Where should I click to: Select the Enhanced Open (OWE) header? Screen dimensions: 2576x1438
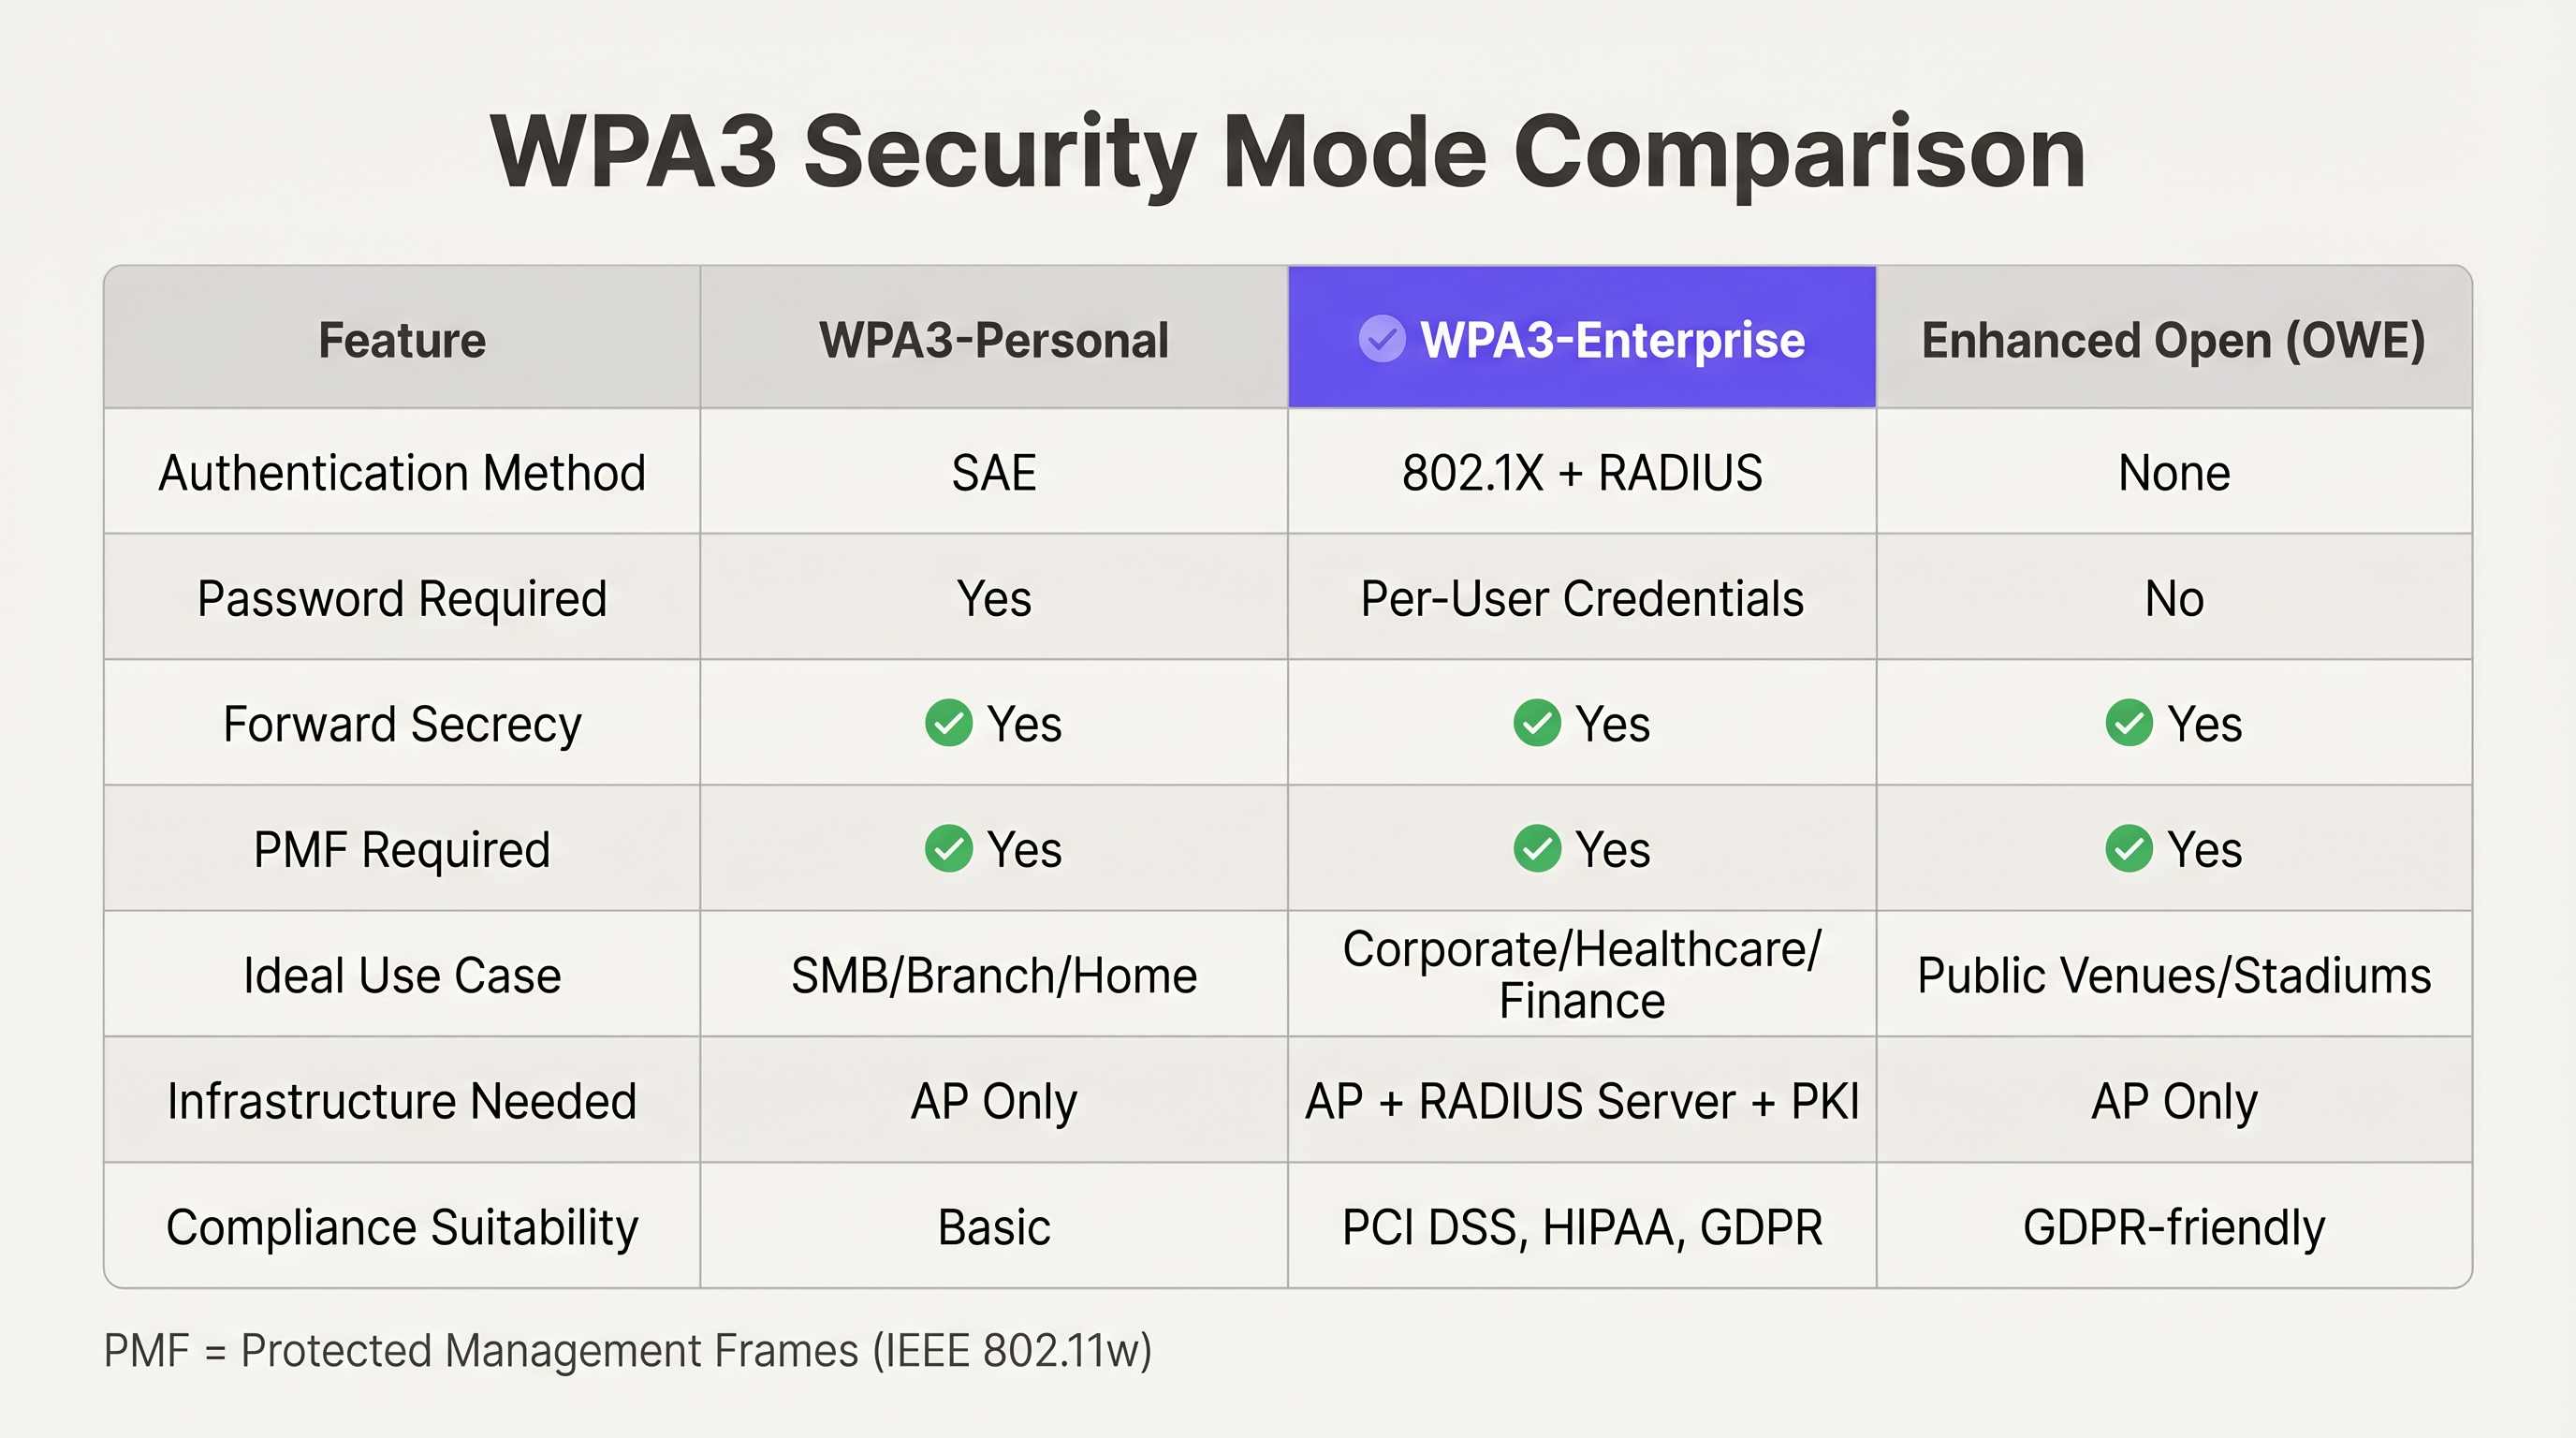click(2173, 340)
